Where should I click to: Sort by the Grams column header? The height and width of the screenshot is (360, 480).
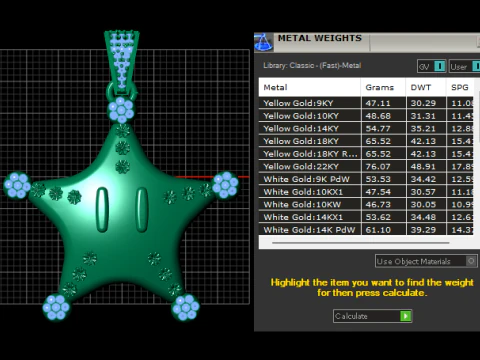click(383, 87)
